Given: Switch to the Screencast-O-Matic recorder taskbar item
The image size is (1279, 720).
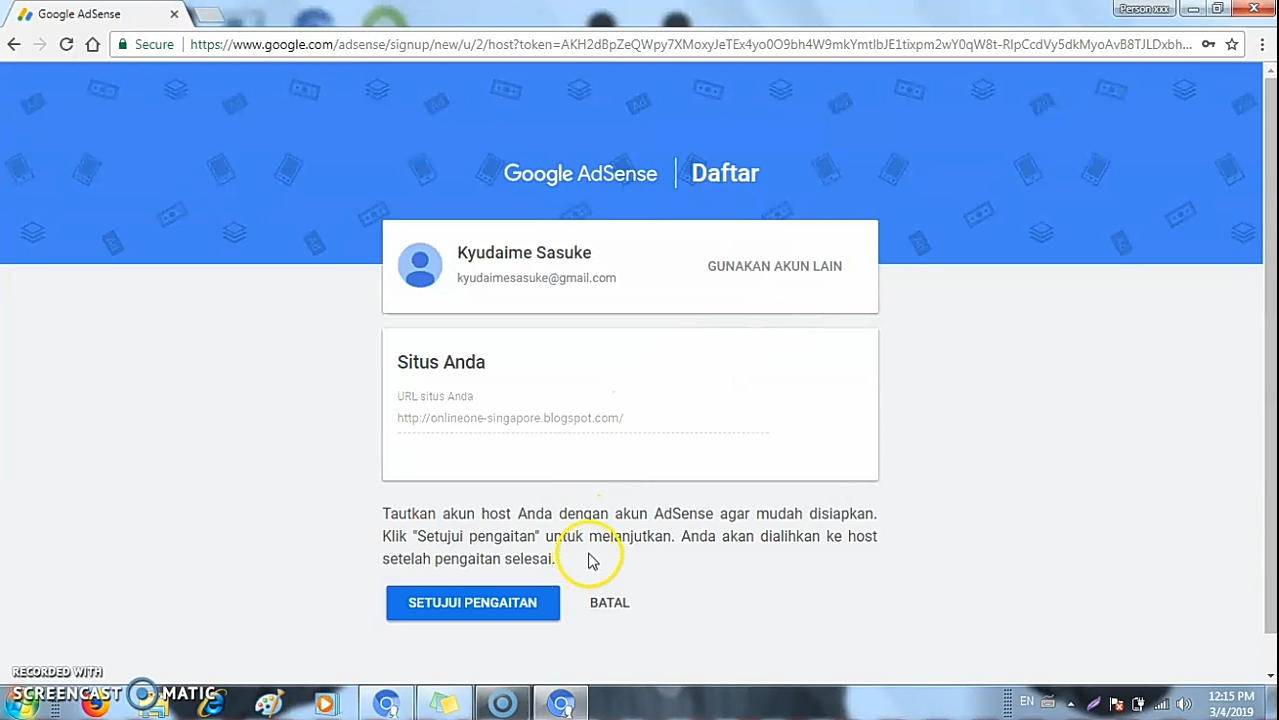Looking at the screenshot, I should coord(502,704).
